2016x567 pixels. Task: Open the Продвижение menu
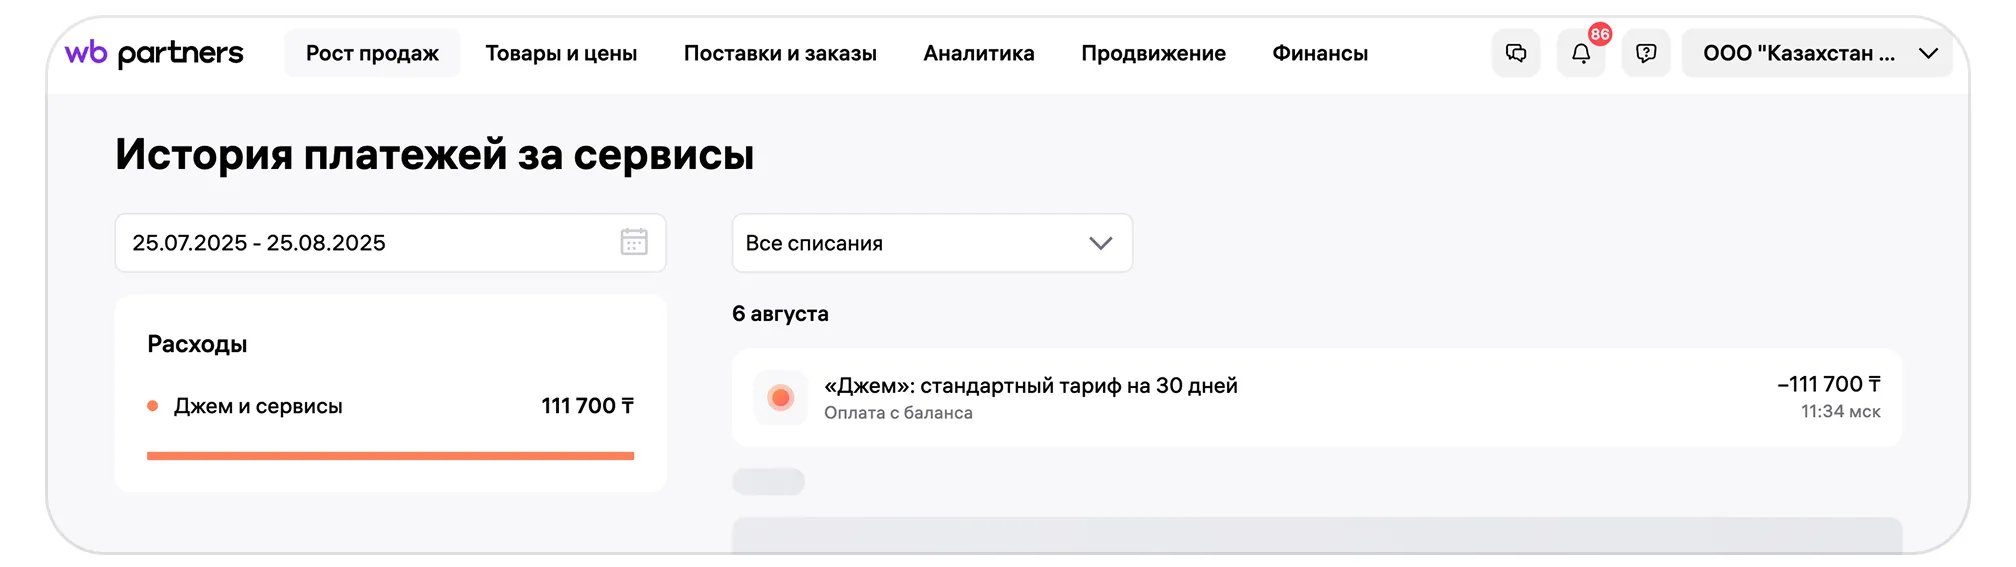point(1153,53)
